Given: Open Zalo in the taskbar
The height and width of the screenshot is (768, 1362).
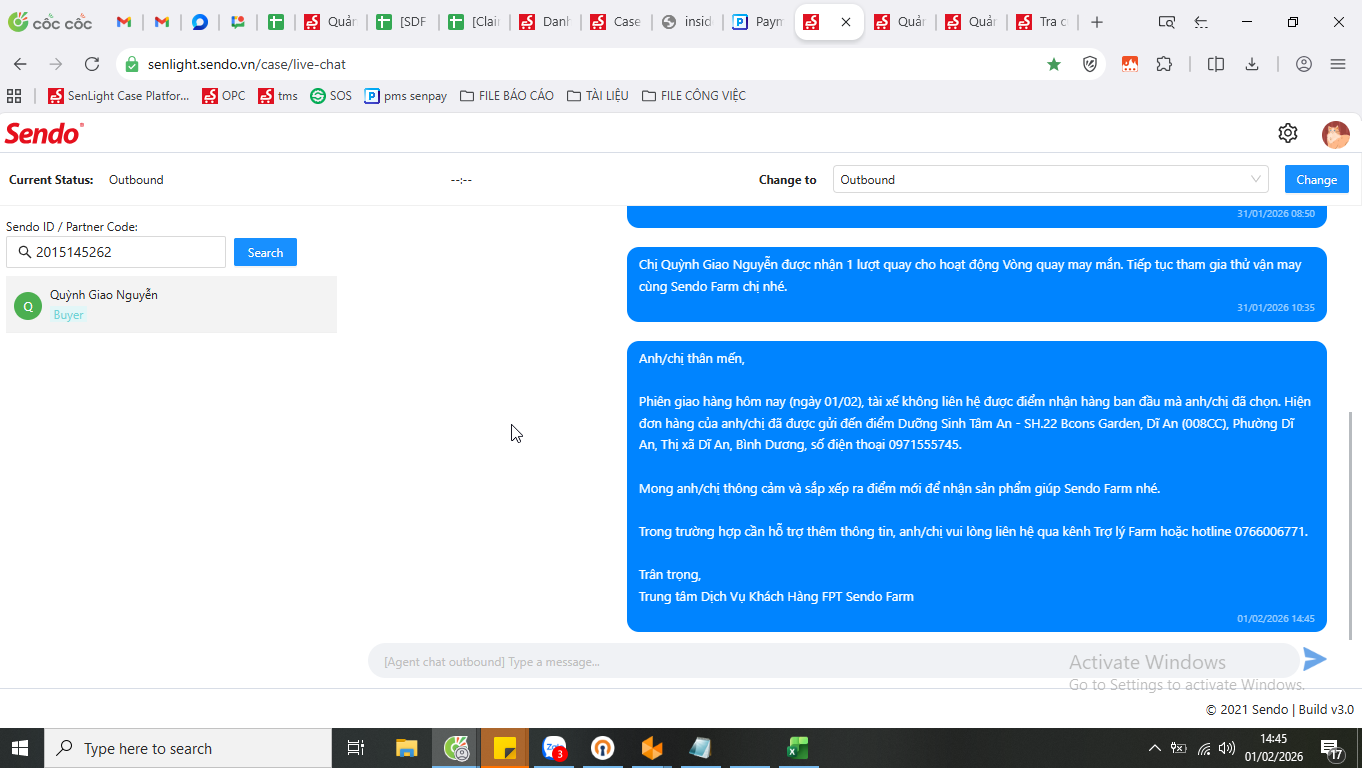Looking at the screenshot, I should tap(554, 748).
